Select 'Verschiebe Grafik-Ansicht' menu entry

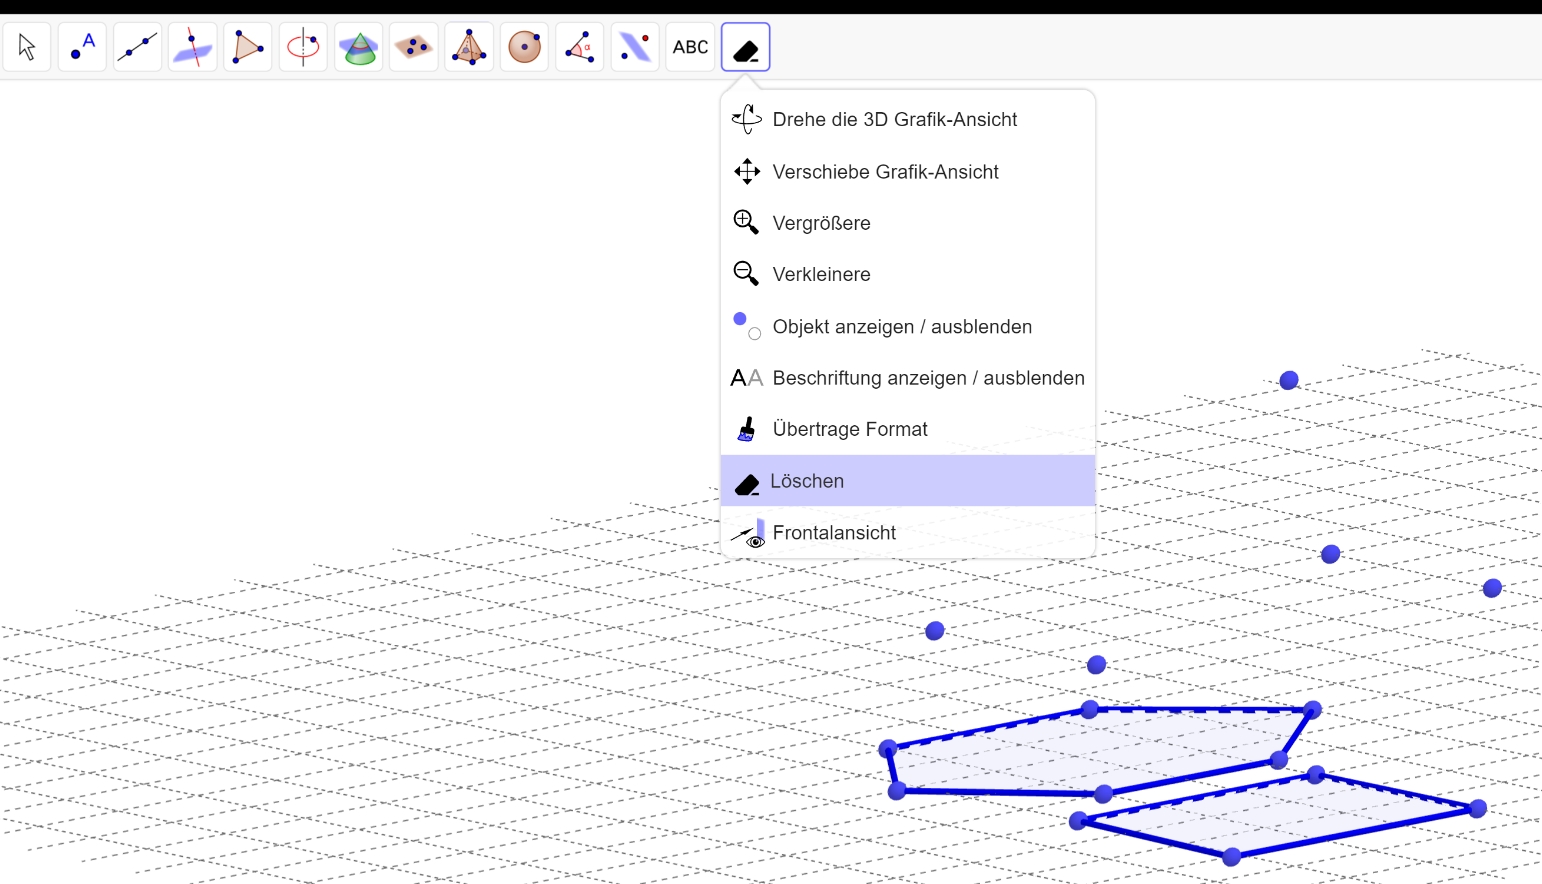(x=885, y=172)
